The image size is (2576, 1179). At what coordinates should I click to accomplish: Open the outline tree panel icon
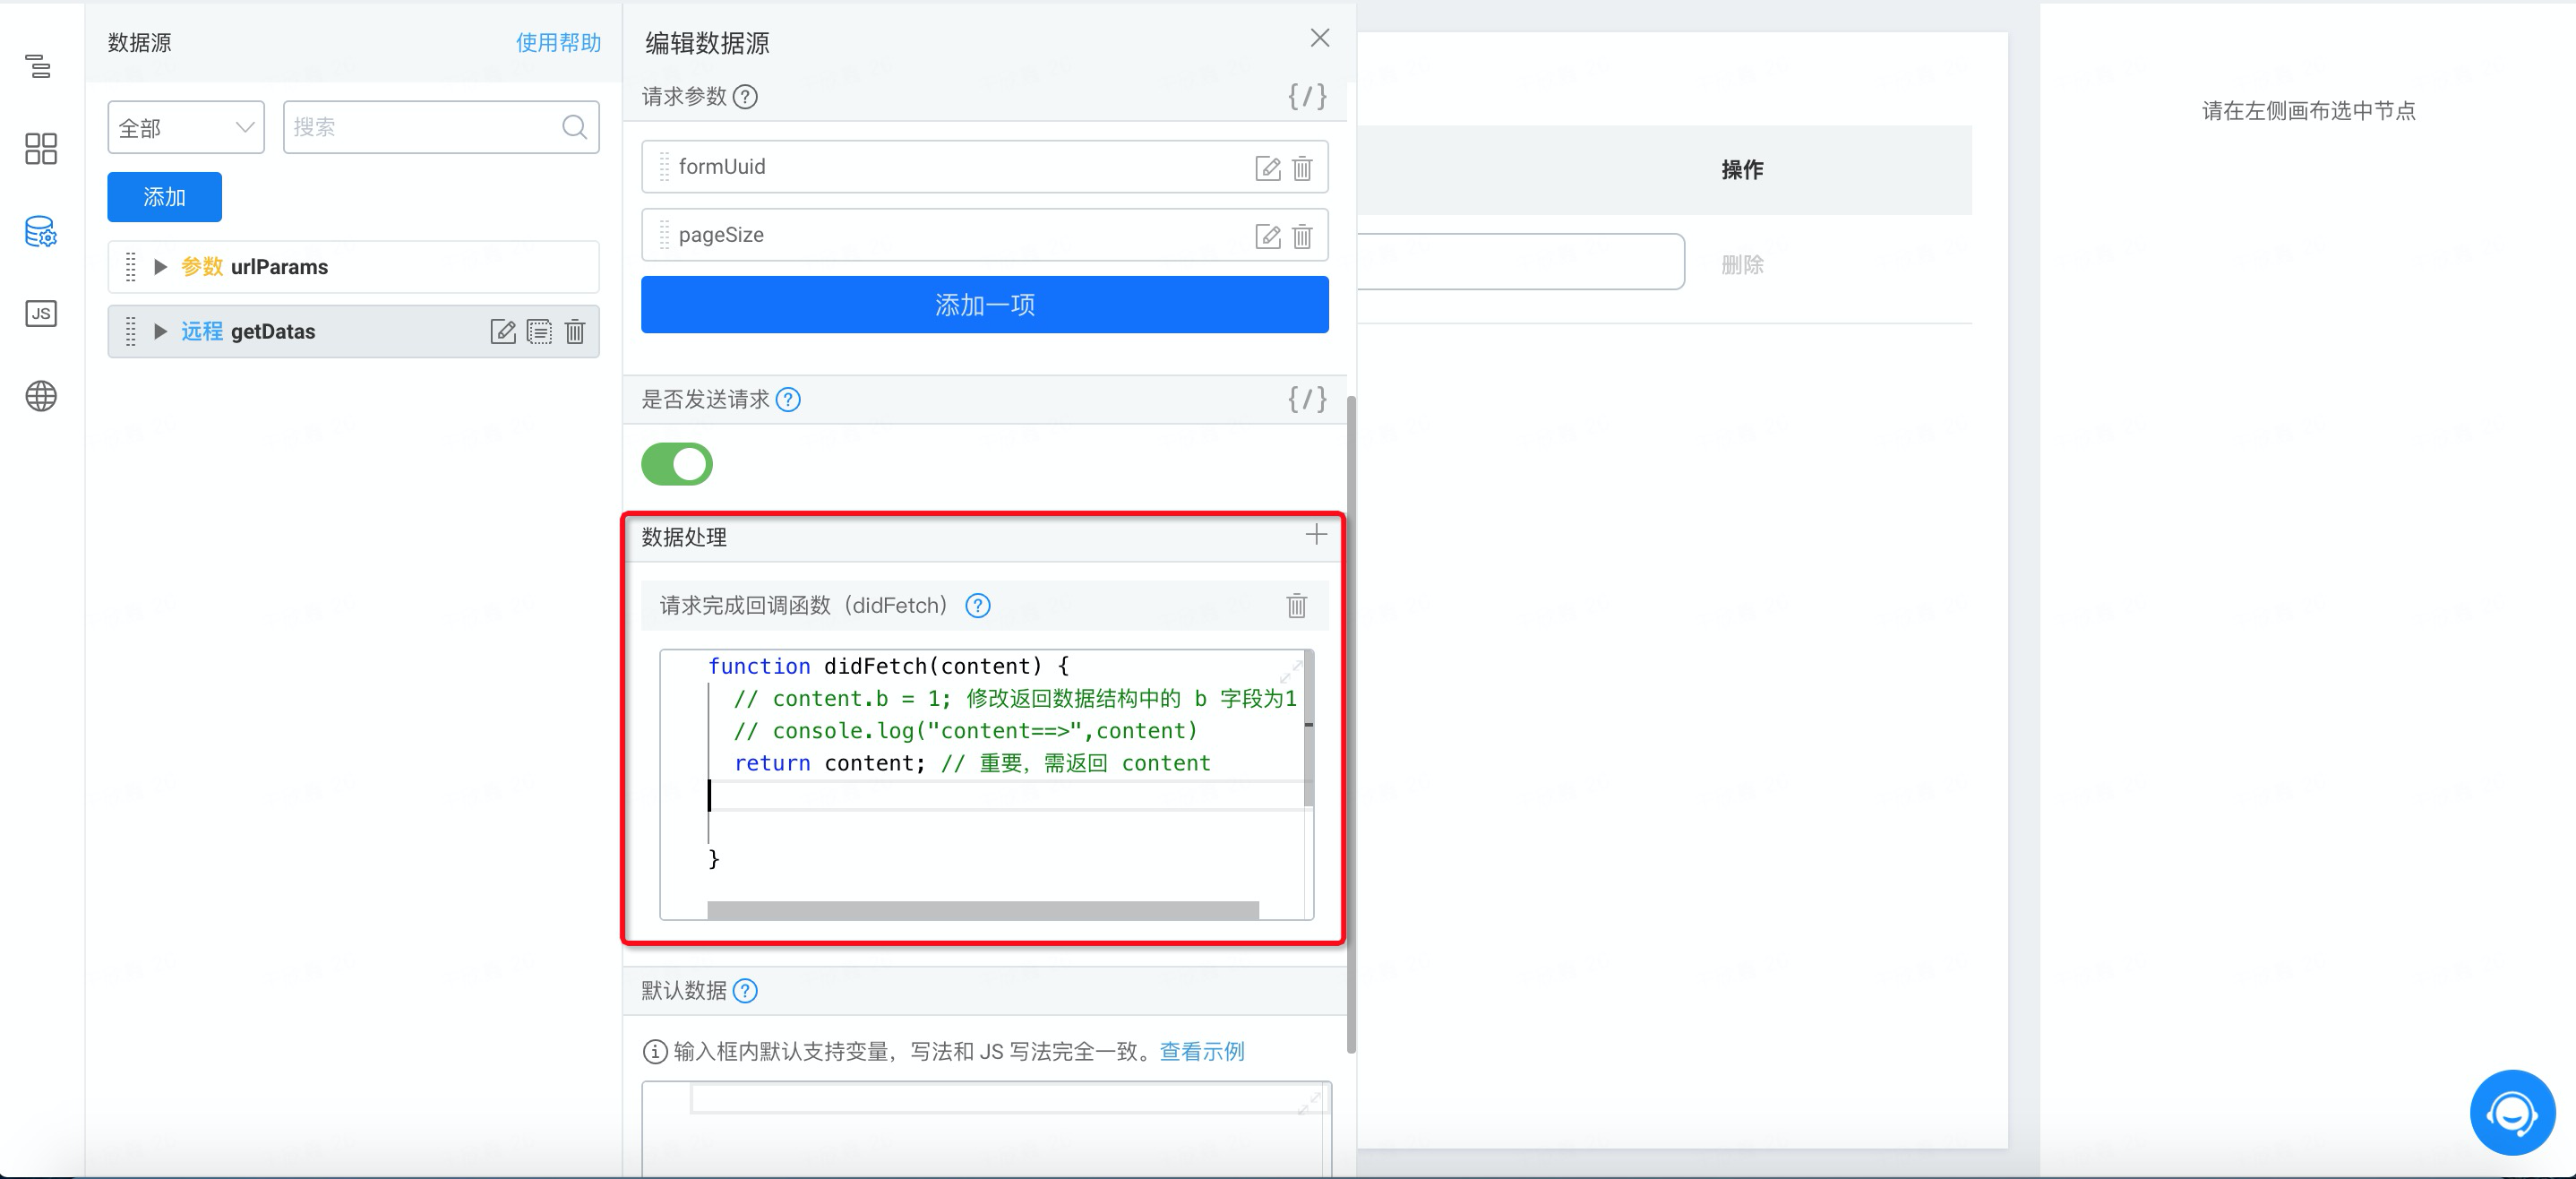(x=39, y=66)
